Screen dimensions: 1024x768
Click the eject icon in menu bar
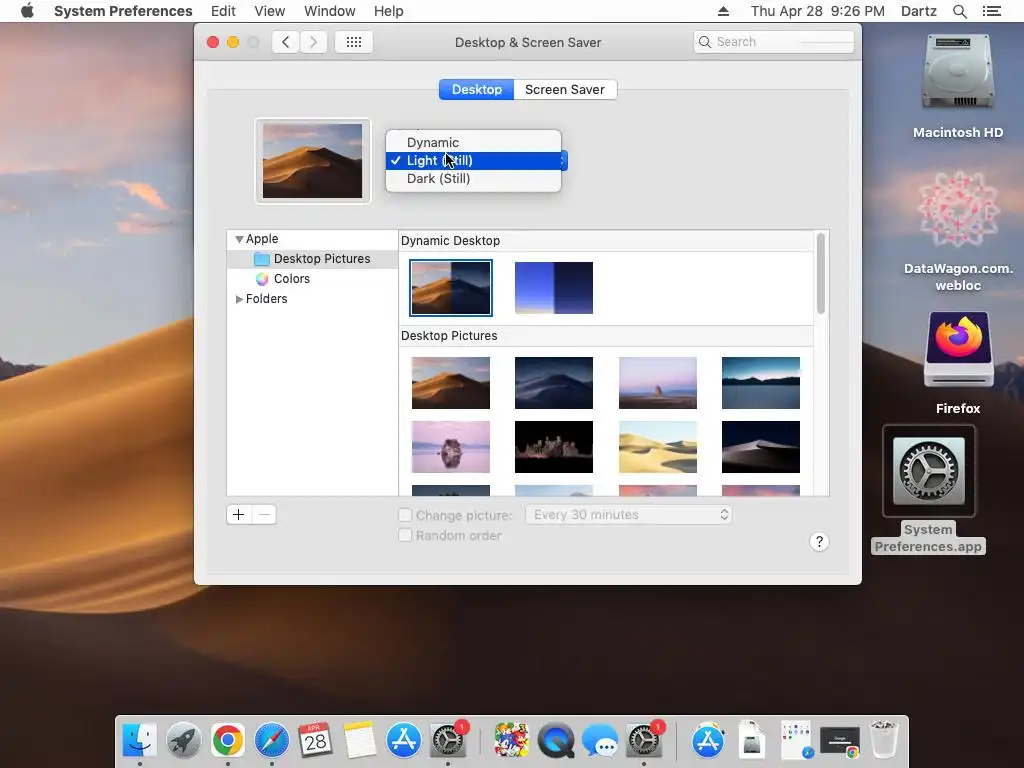click(x=723, y=11)
